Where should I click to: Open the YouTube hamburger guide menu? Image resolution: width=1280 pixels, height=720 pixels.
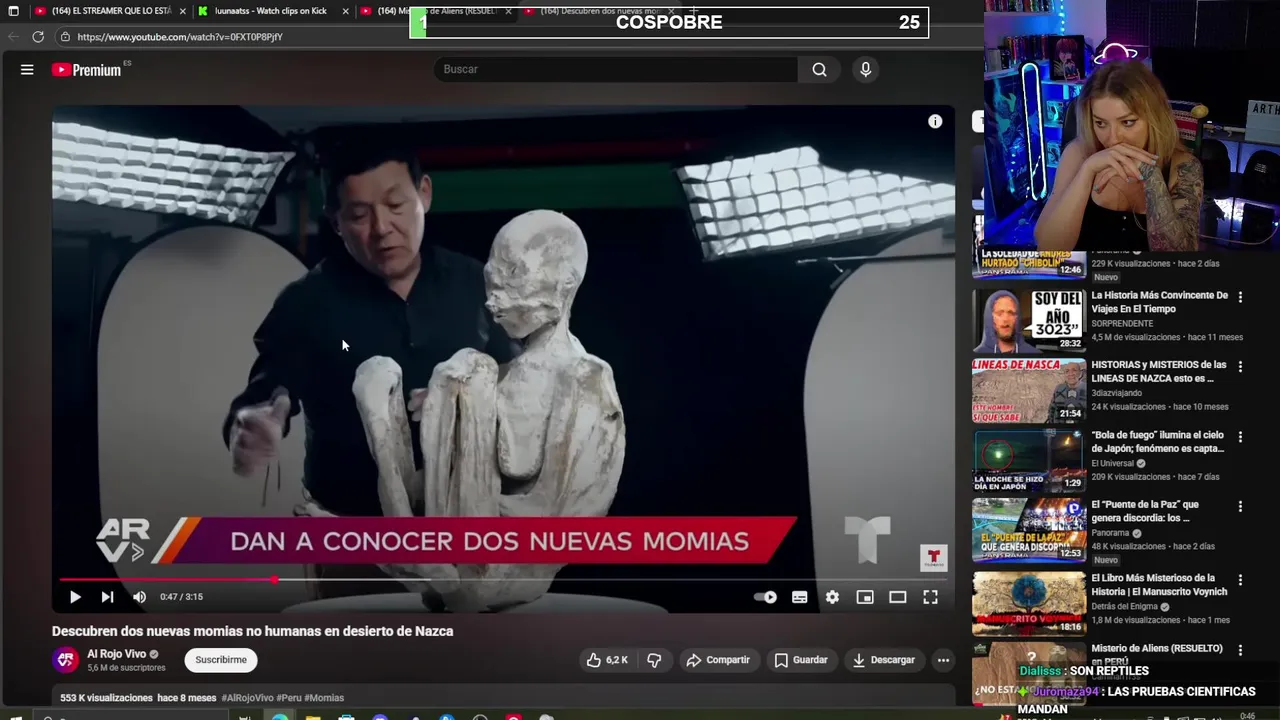[x=27, y=69]
